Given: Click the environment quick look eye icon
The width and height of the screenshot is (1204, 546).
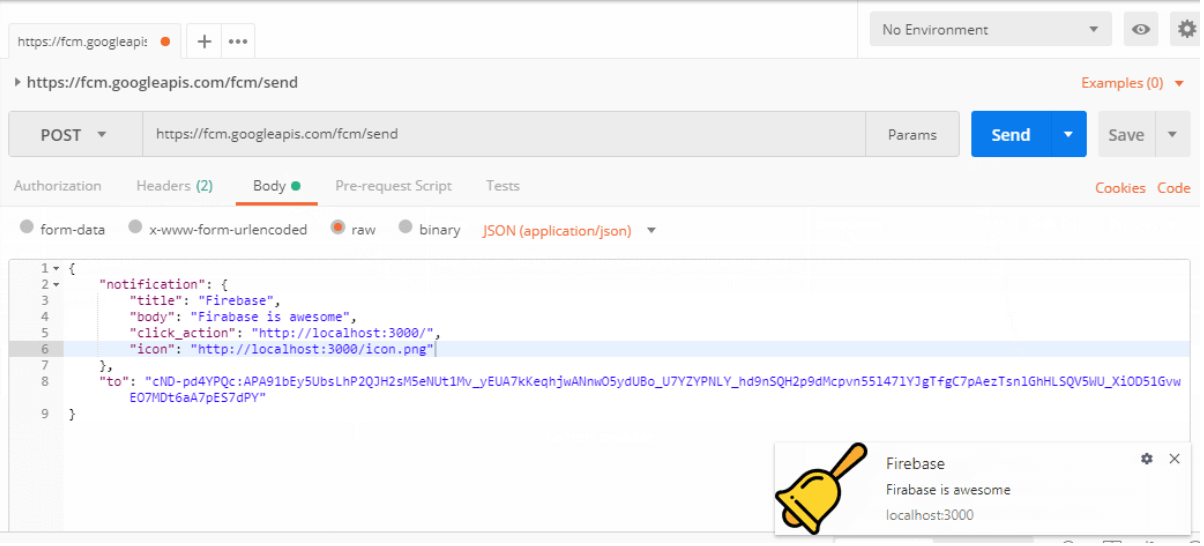Looking at the screenshot, I should pos(1140,30).
